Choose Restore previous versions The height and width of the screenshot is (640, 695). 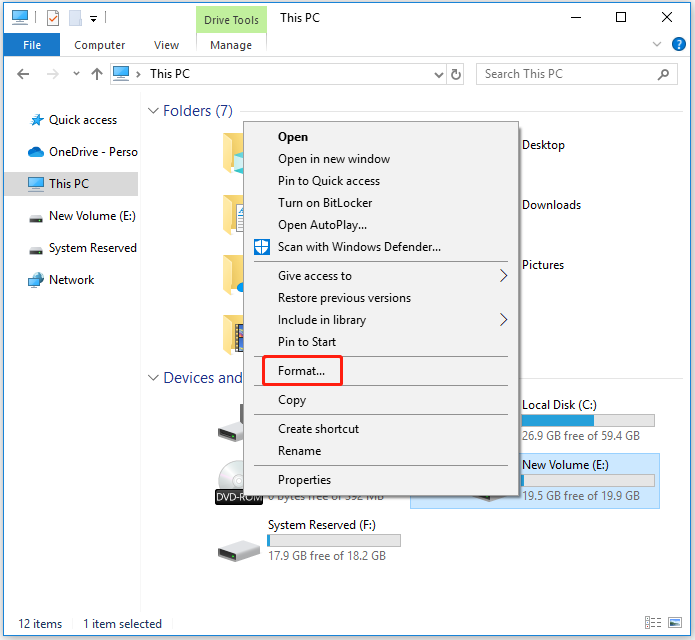coord(381,298)
